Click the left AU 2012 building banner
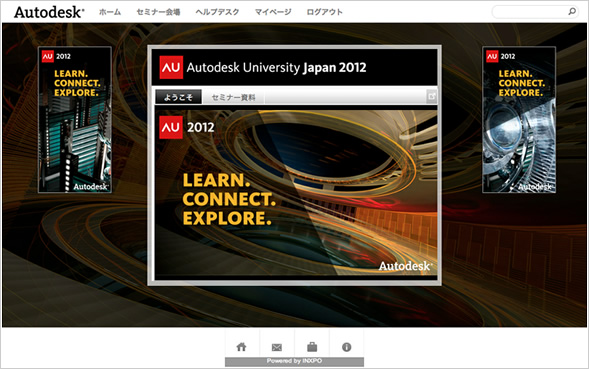Screen dimensions: 589x369 click(75, 119)
